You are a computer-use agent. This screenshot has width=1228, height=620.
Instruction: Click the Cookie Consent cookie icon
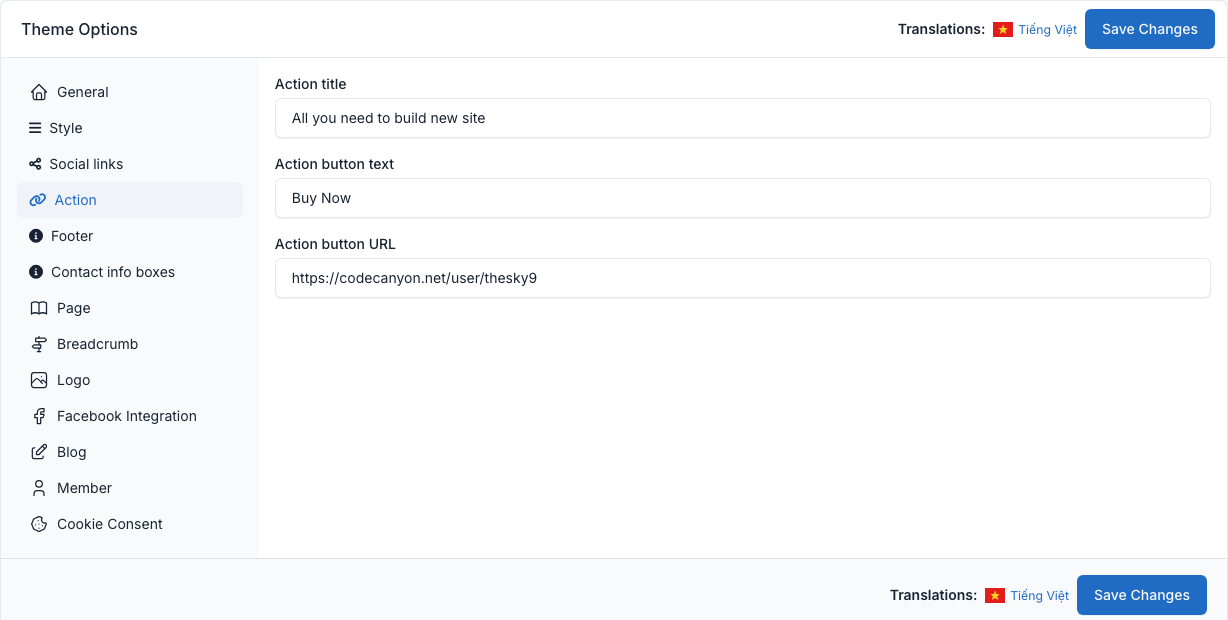39,524
